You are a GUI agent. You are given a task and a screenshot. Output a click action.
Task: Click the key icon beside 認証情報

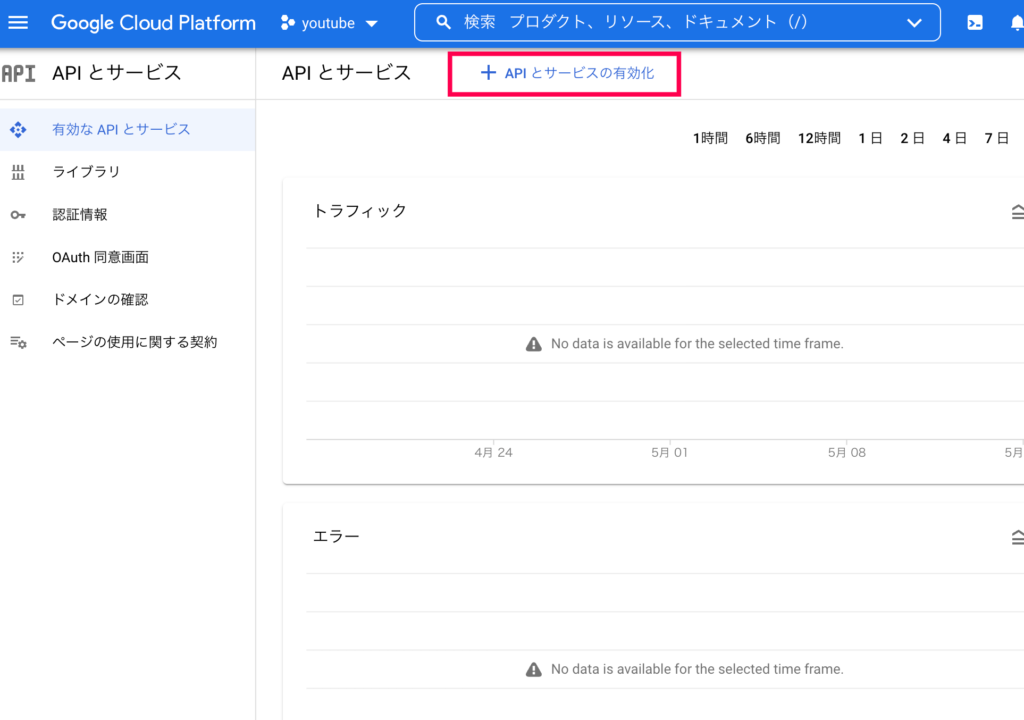tap(18, 215)
